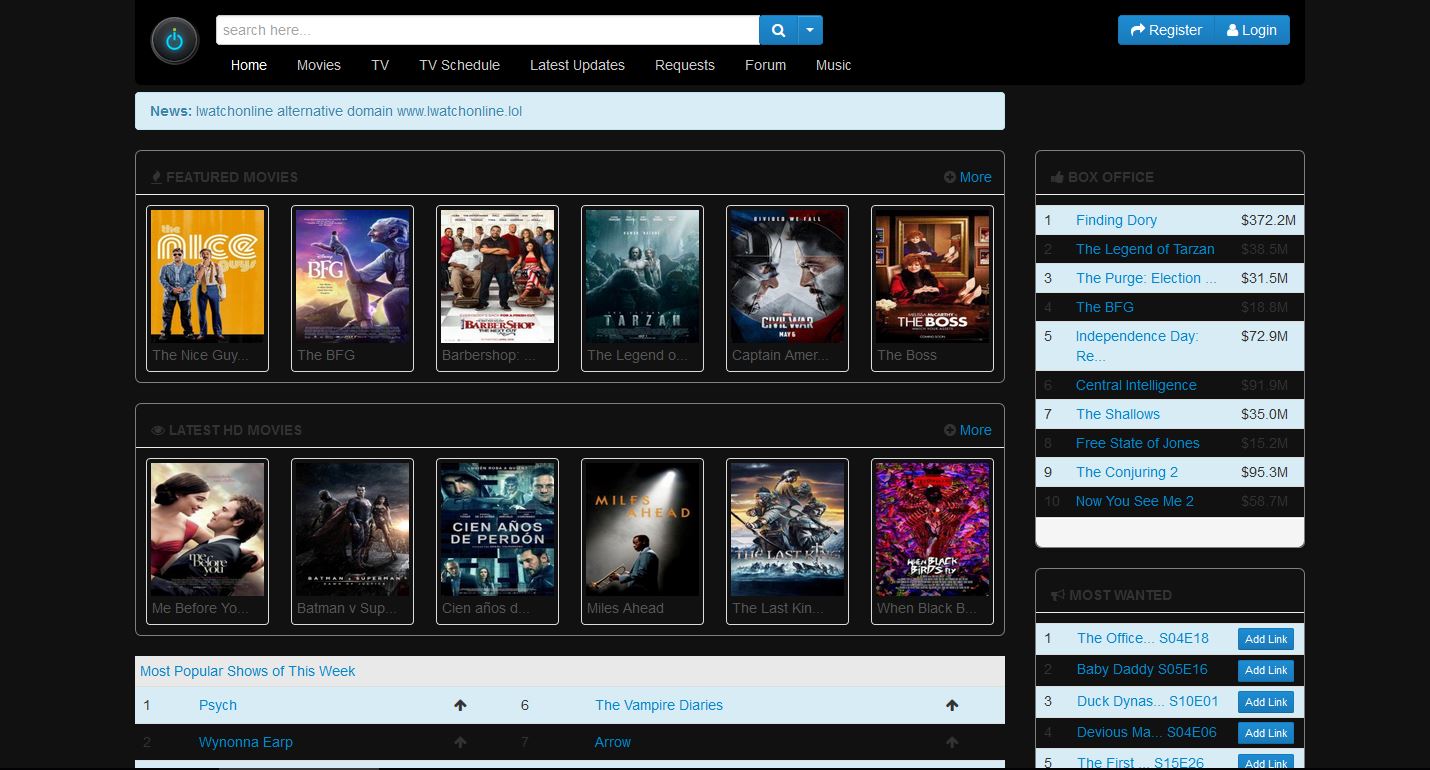Open The Shallows box office link
Screen dimensions: 1430x770
1118,414
